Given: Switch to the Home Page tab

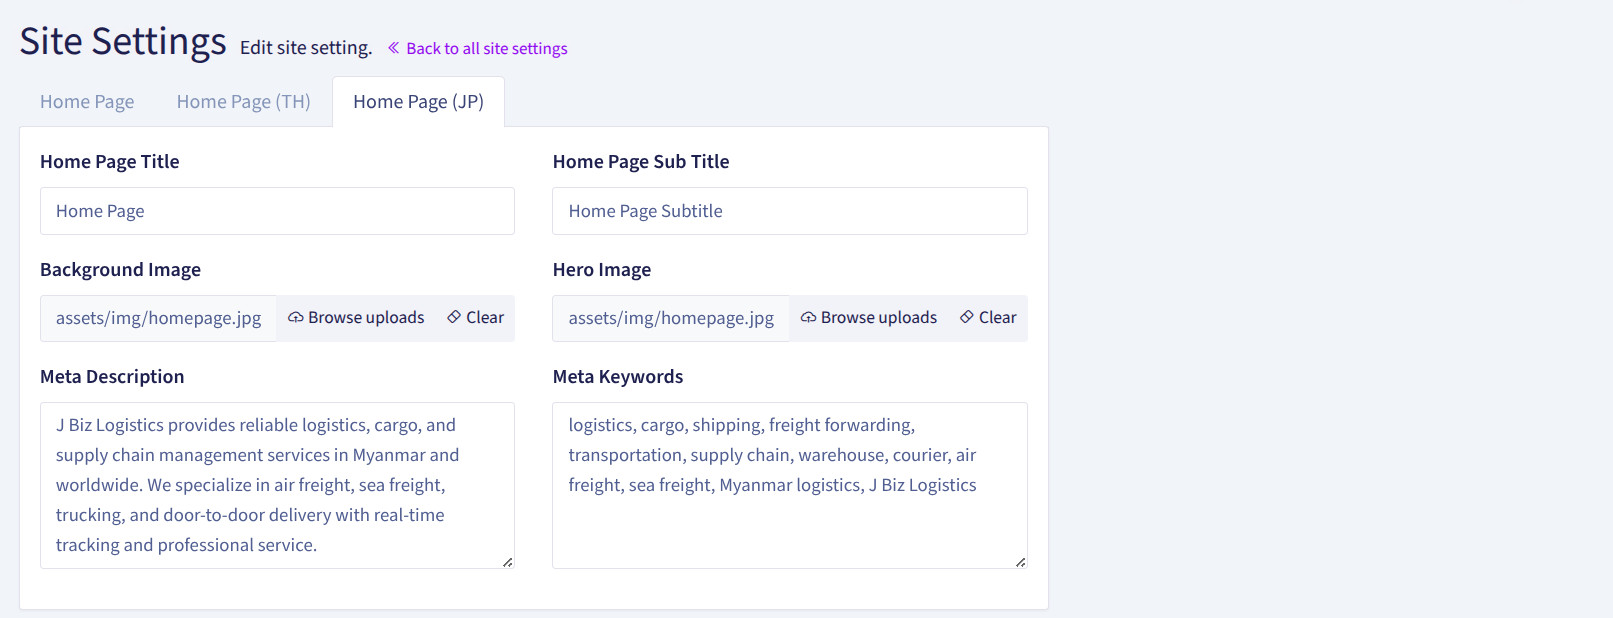Looking at the screenshot, I should click(x=87, y=102).
